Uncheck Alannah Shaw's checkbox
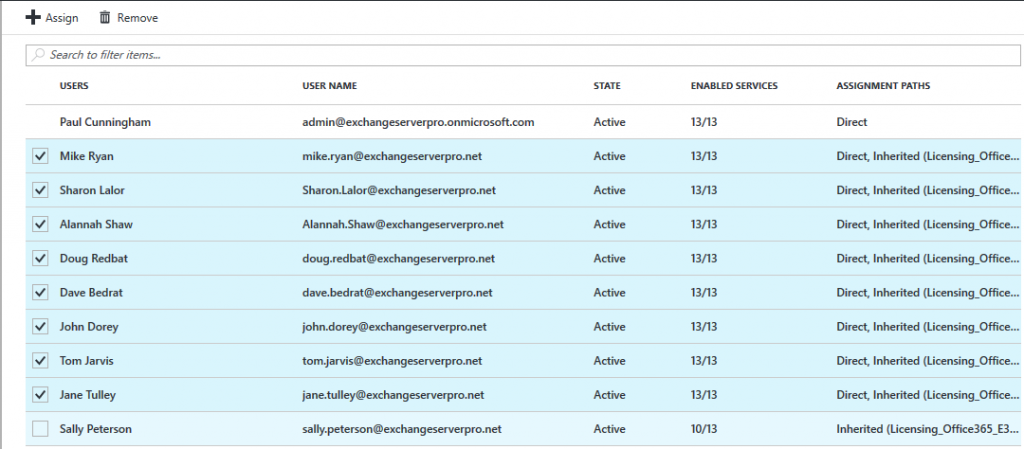The width and height of the screenshot is (1024, 449). (x=40, y=224)
